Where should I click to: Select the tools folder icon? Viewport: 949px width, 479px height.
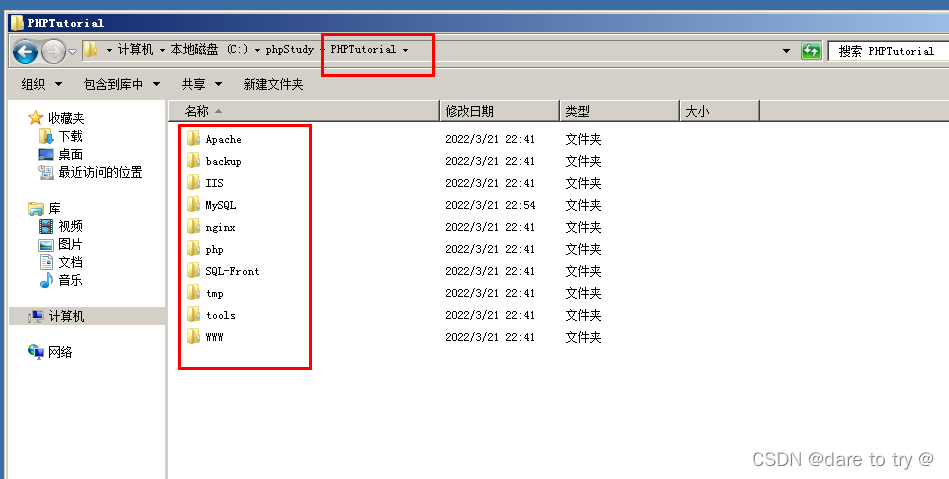pos(194,314)
